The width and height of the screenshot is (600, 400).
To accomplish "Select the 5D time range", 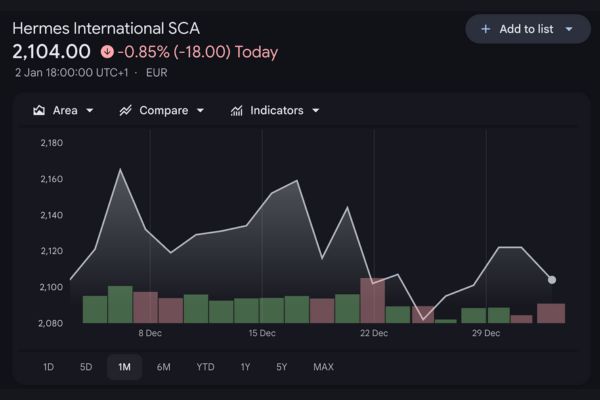I will pos(86,367).
